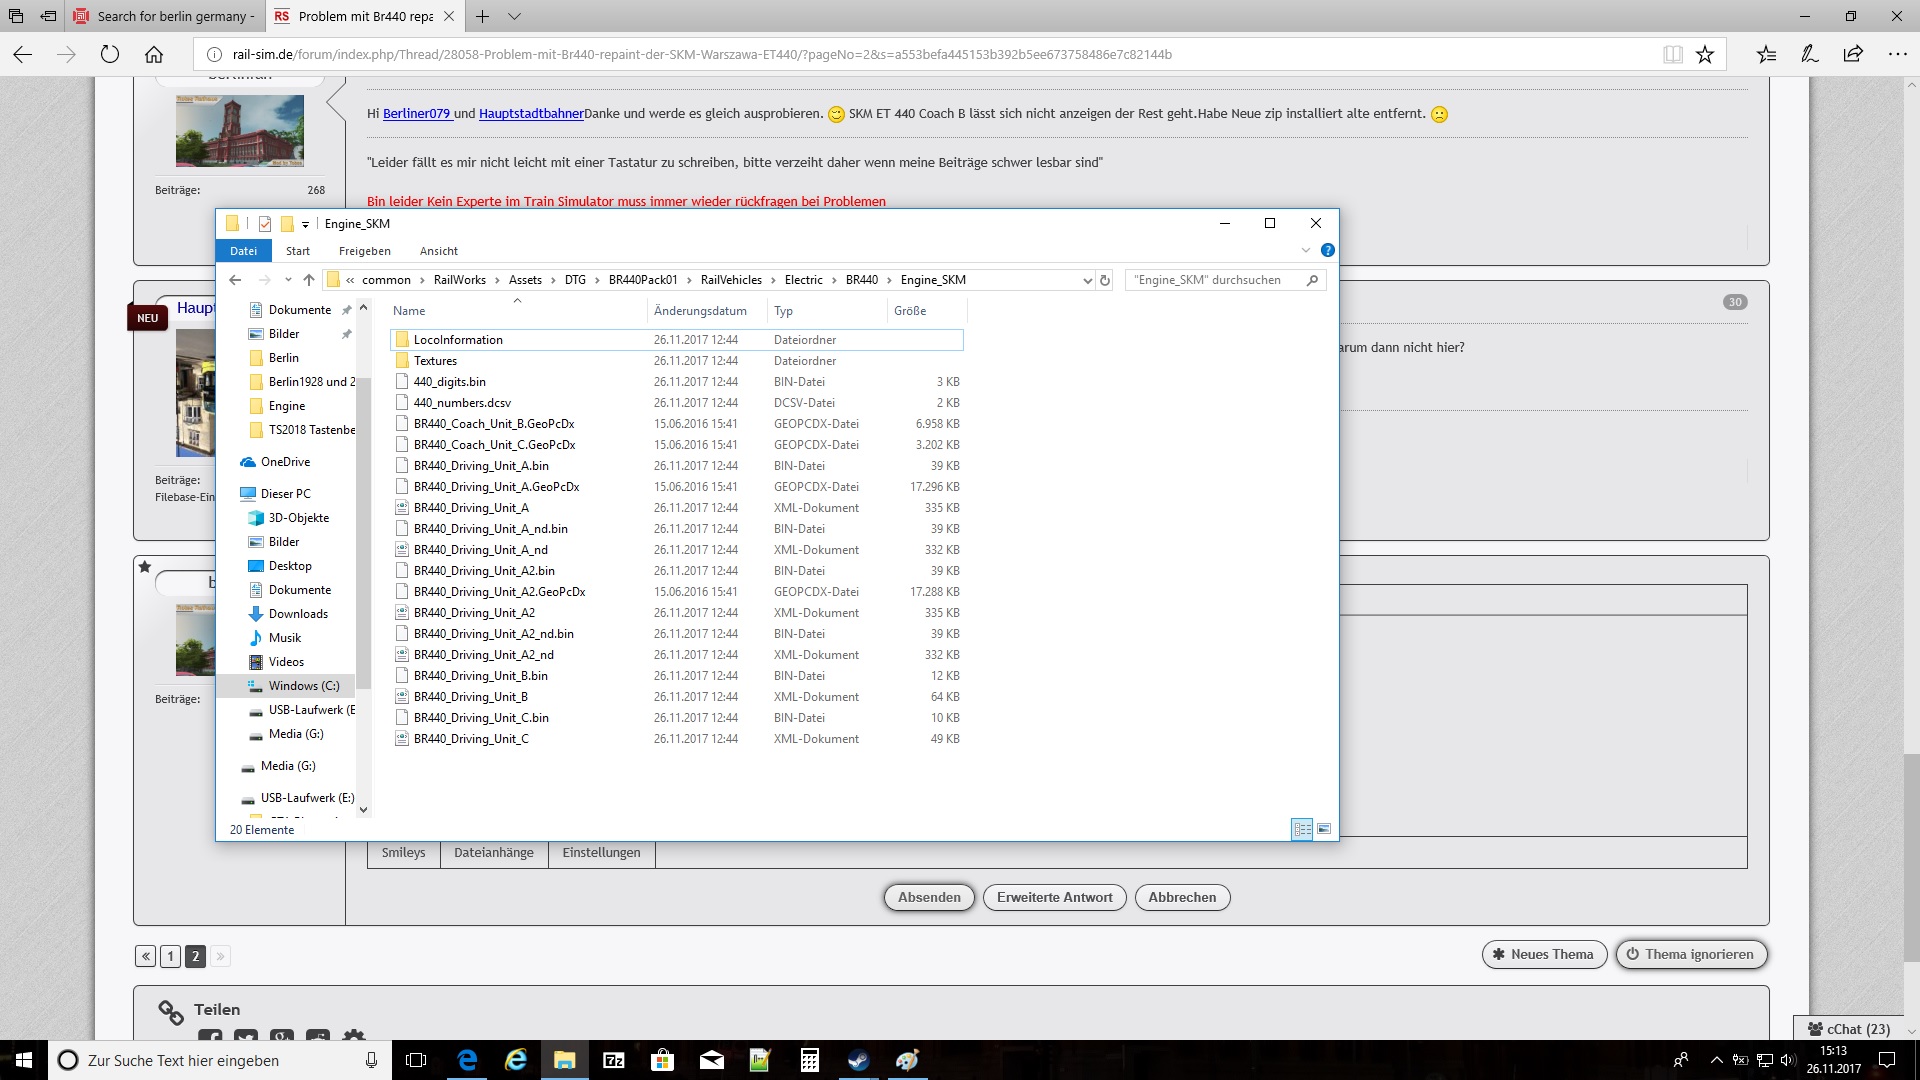The width and height of the screenshot is (1920, 1080).
Task: Click the Erweiterte Antwort button
Action: tap(1054, 897)
